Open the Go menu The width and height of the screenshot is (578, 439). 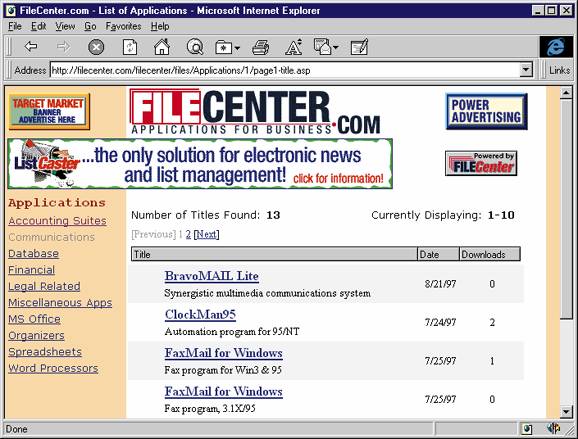(90, 27)
